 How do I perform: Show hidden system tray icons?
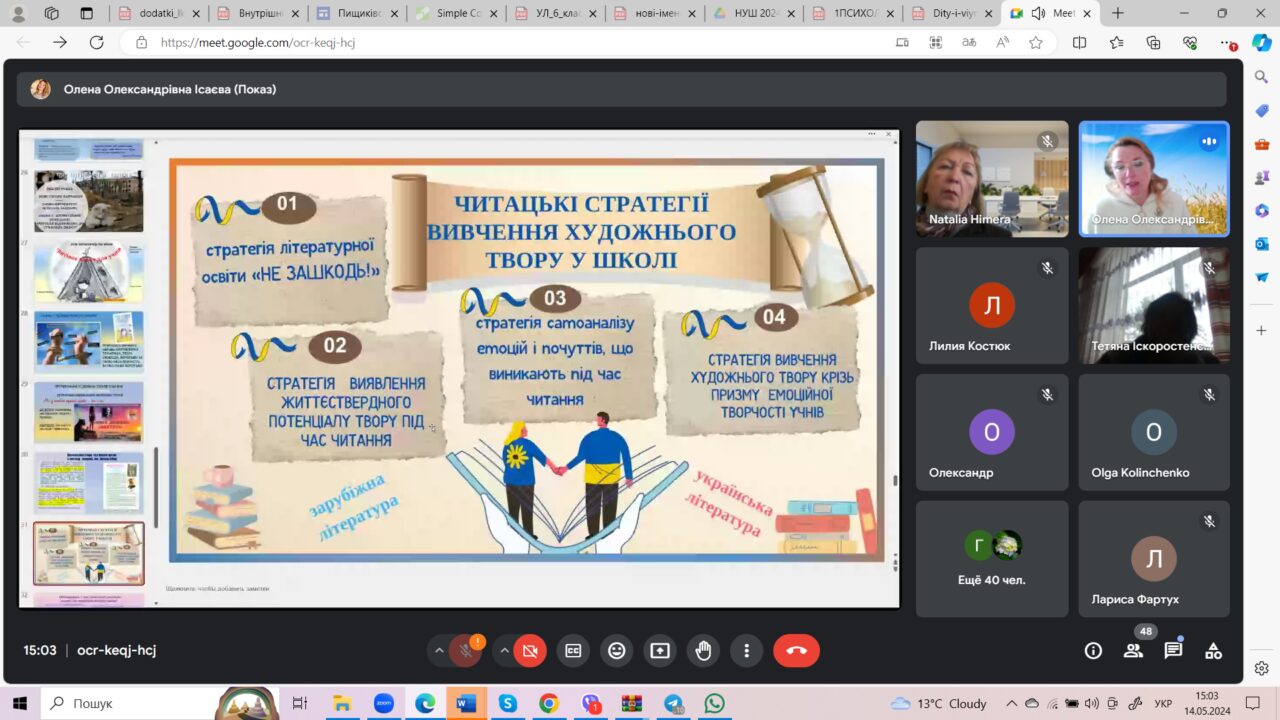tap(1012, 703)
